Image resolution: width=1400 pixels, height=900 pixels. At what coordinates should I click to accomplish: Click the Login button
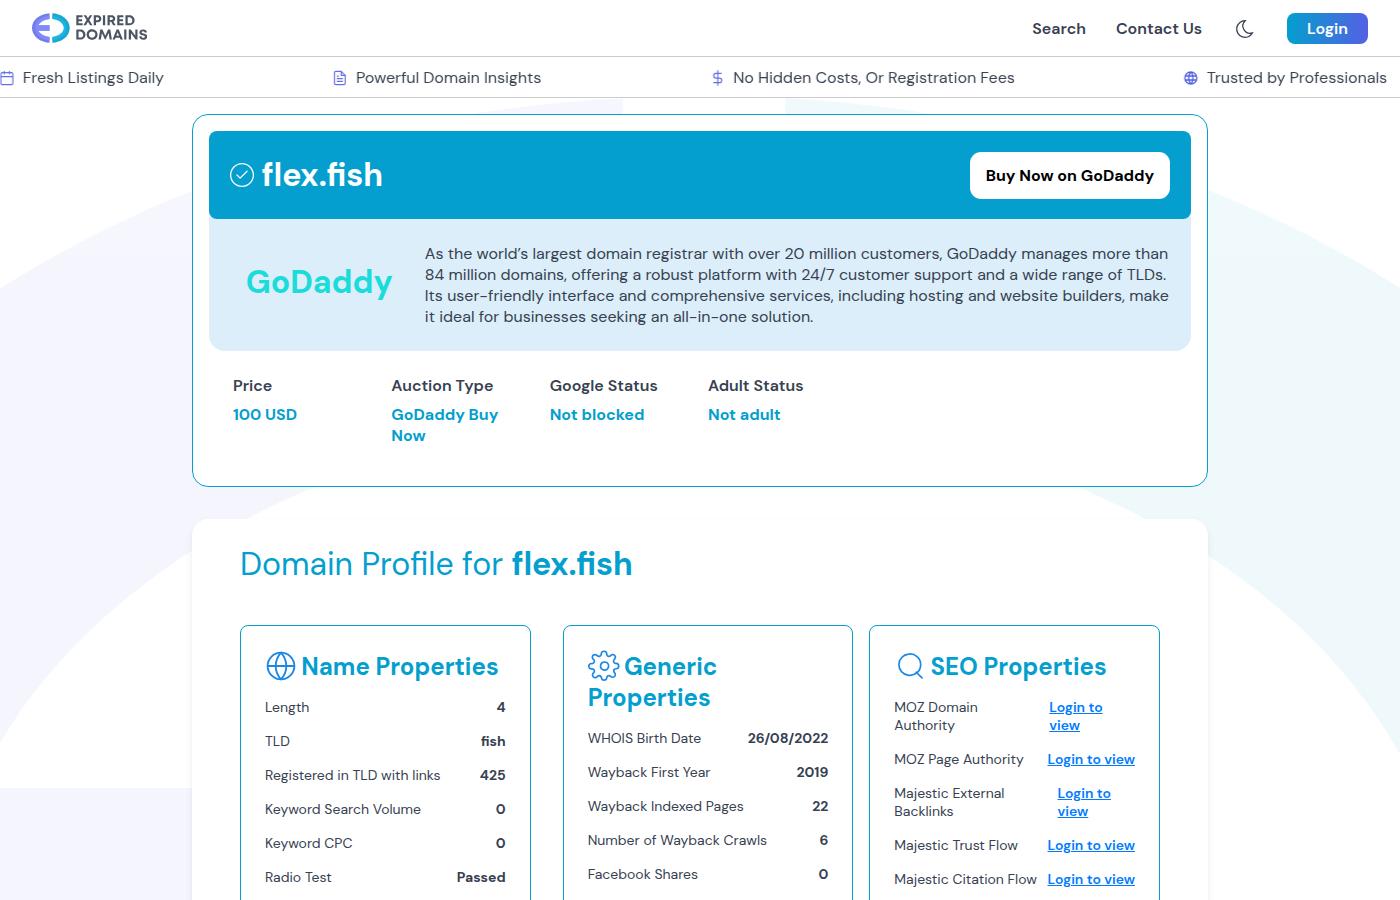click(1327, 29)
